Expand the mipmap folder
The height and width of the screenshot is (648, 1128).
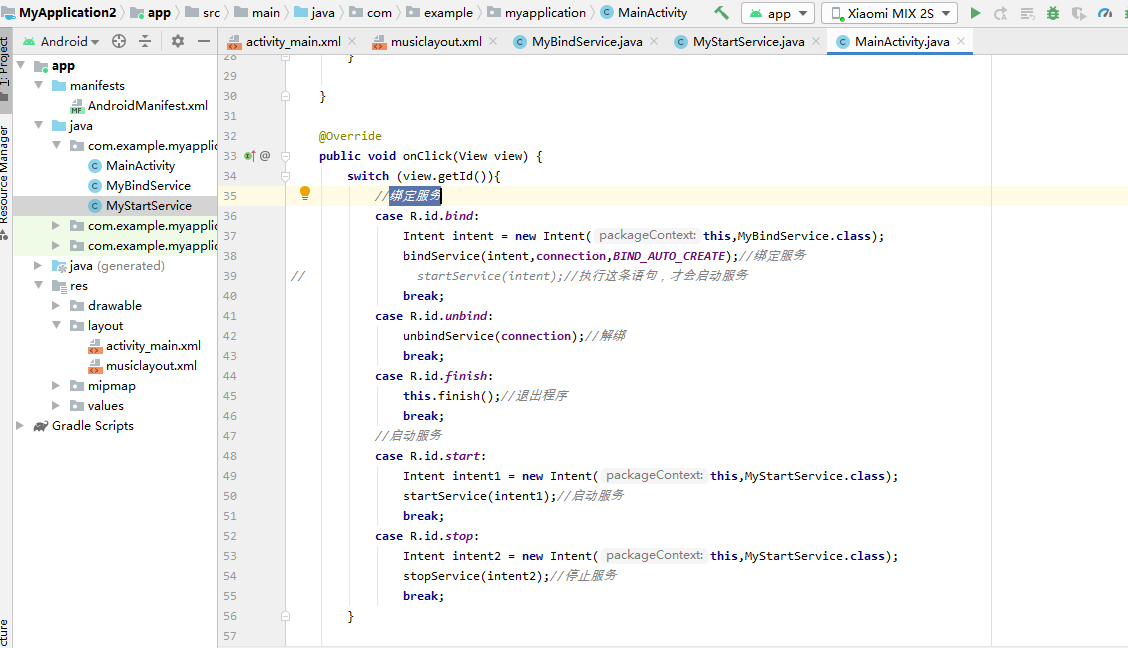(56, 385)
